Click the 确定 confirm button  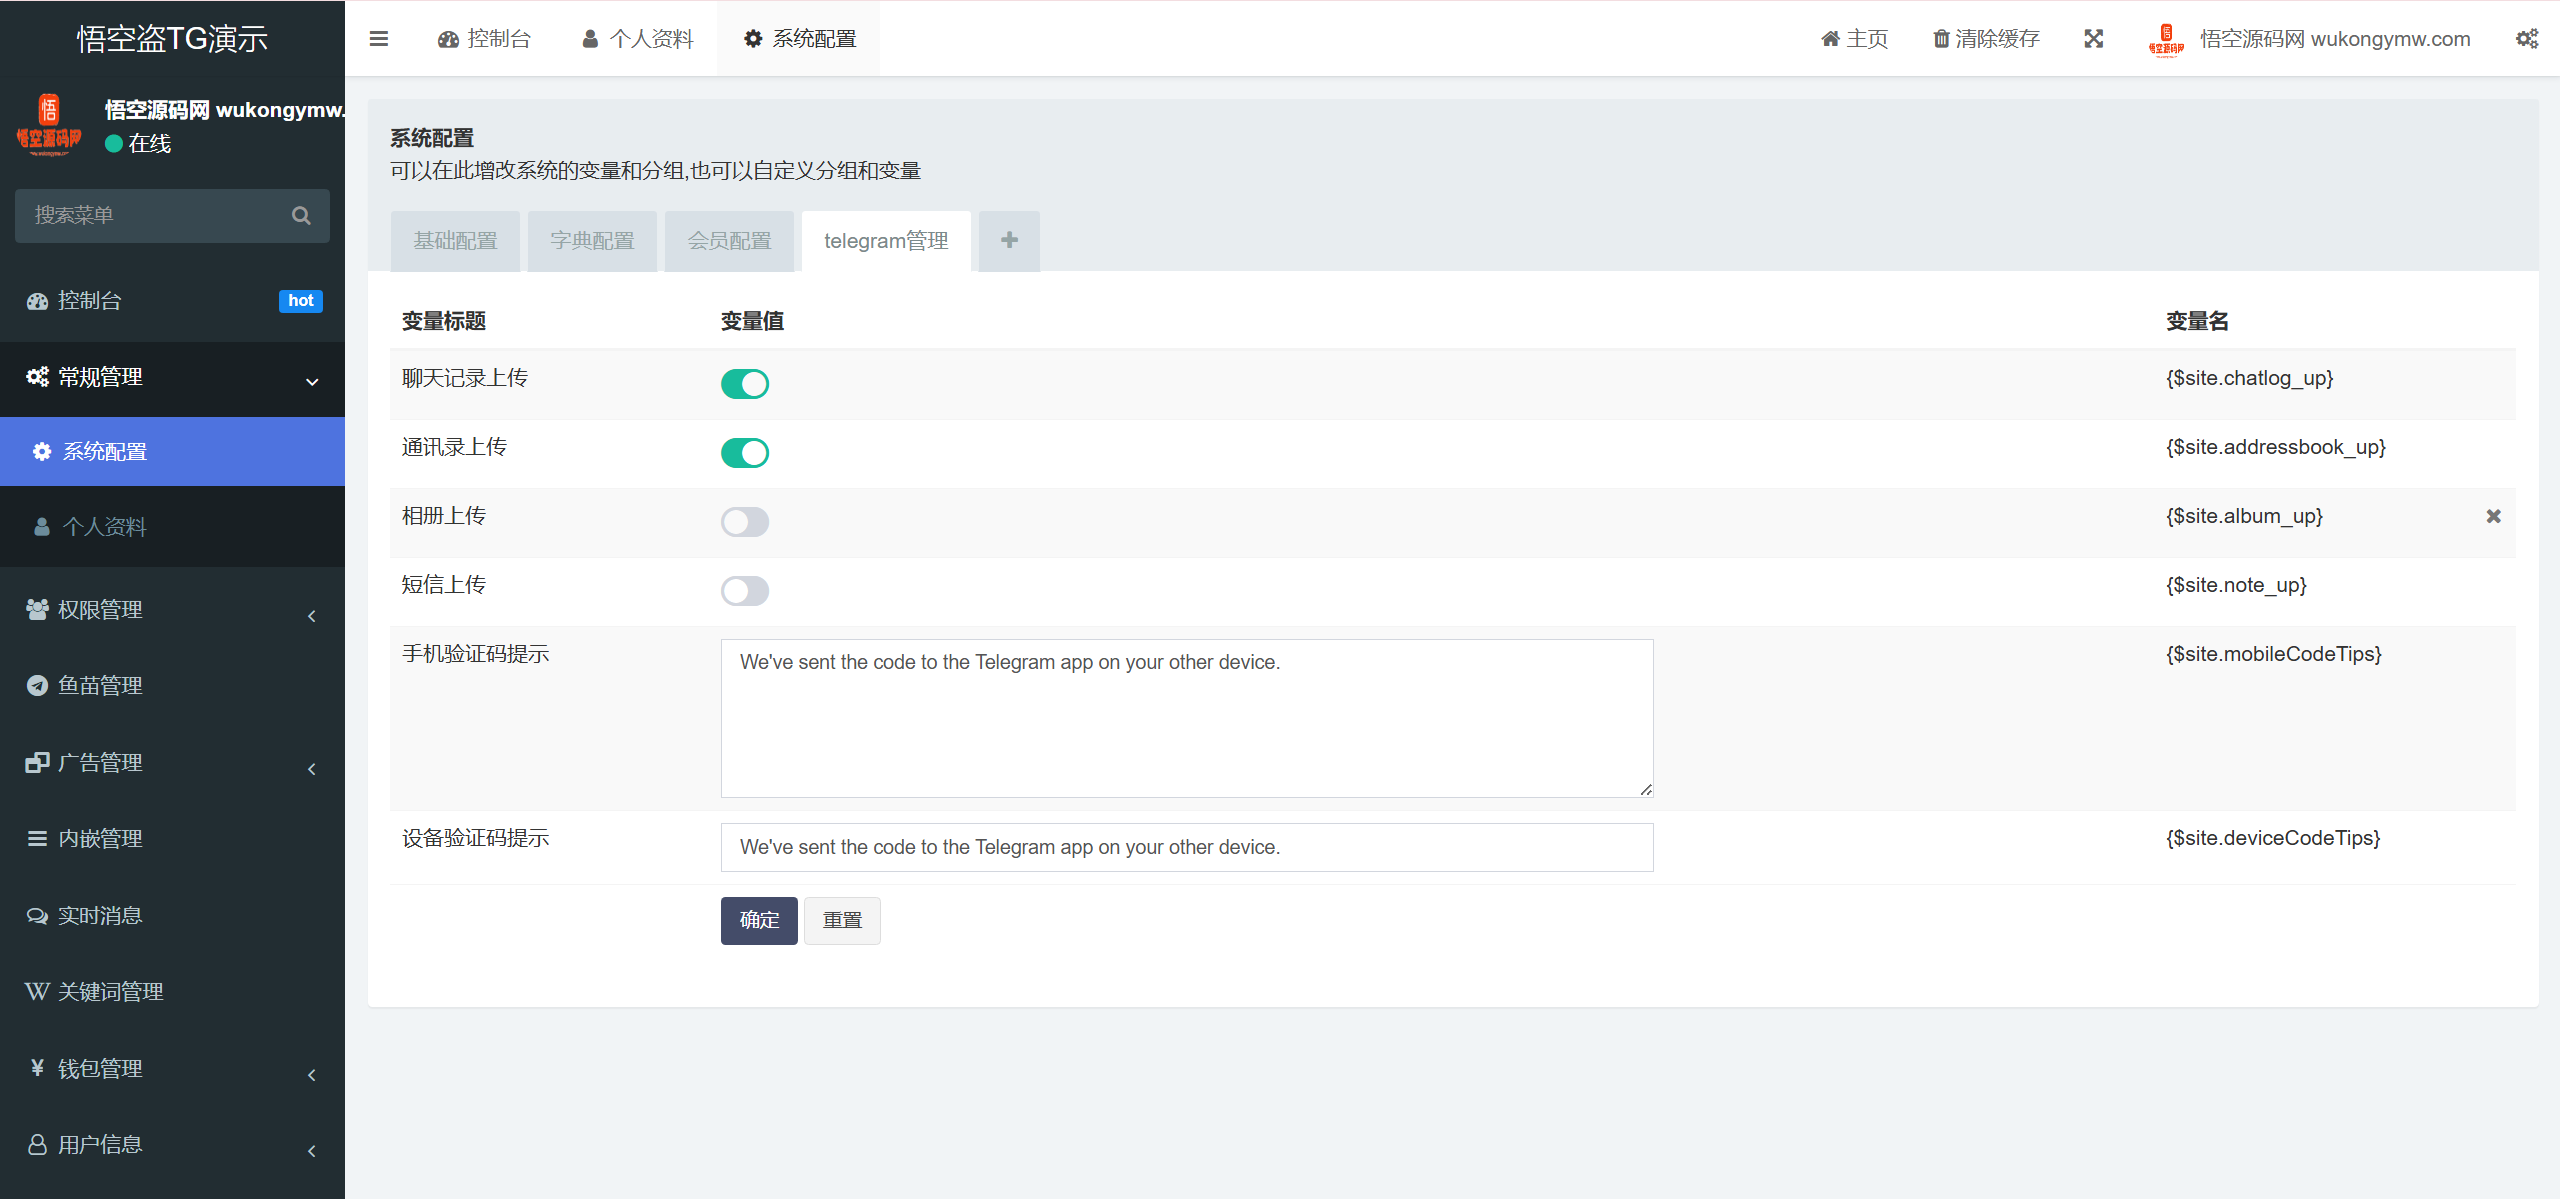758,920
